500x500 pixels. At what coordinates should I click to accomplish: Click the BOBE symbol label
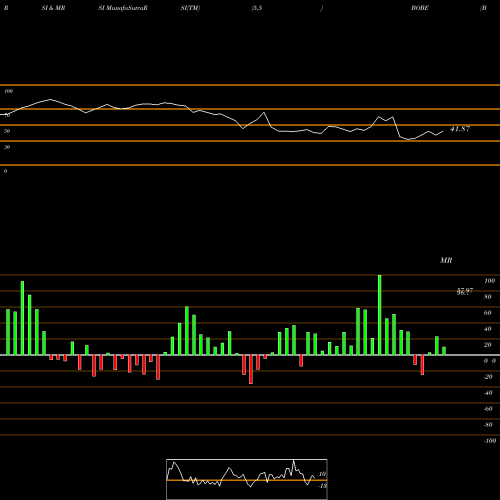420,8
